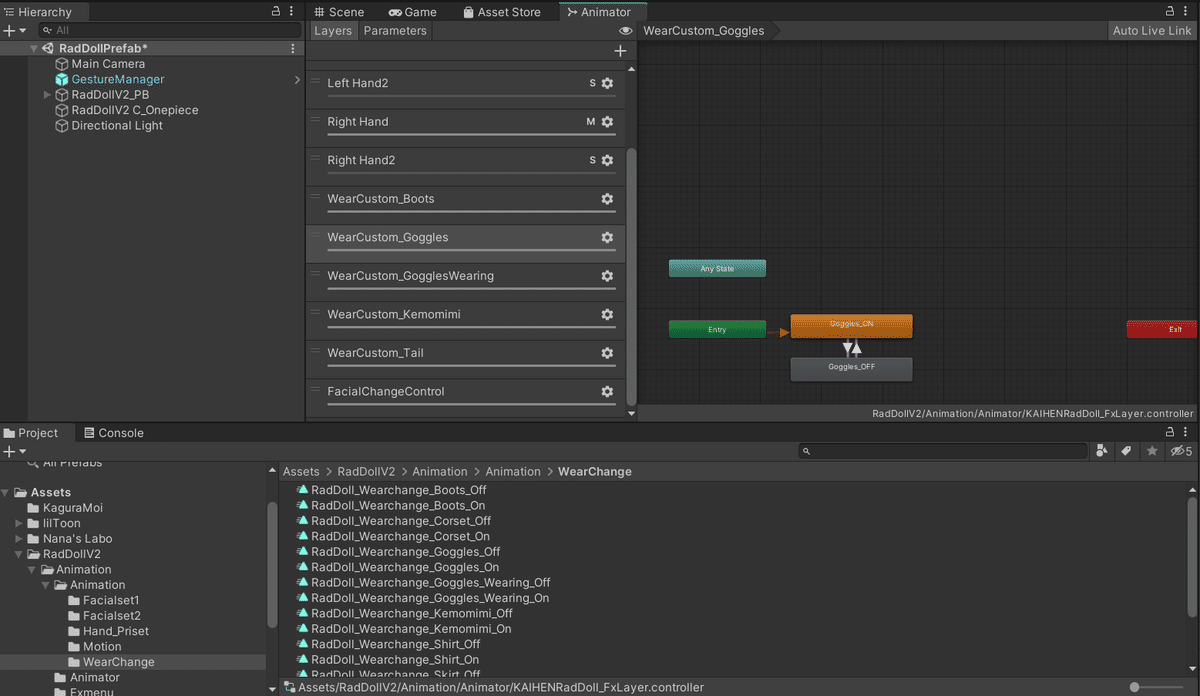This screenshot has height=696, width=1200.
Task: Filter favorite assets with the star icon
Action: point(1150,451)
